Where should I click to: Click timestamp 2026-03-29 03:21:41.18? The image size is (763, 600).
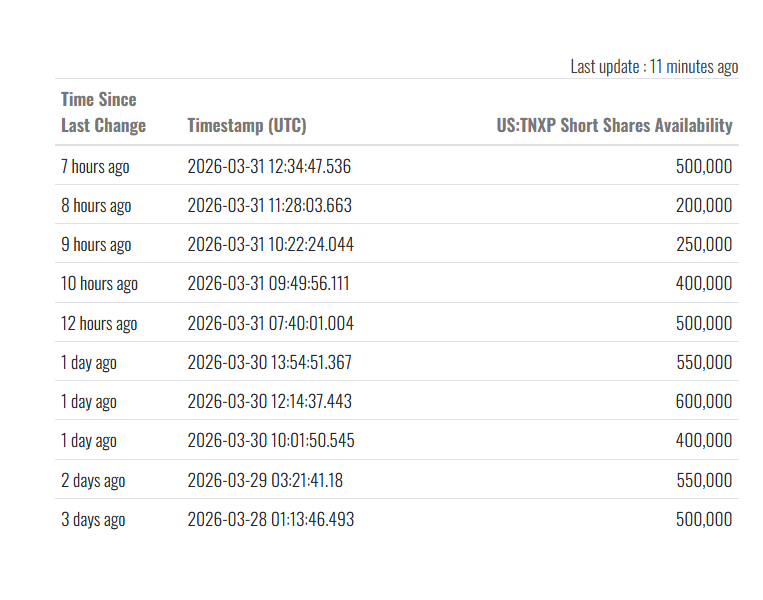click(265, 480)
